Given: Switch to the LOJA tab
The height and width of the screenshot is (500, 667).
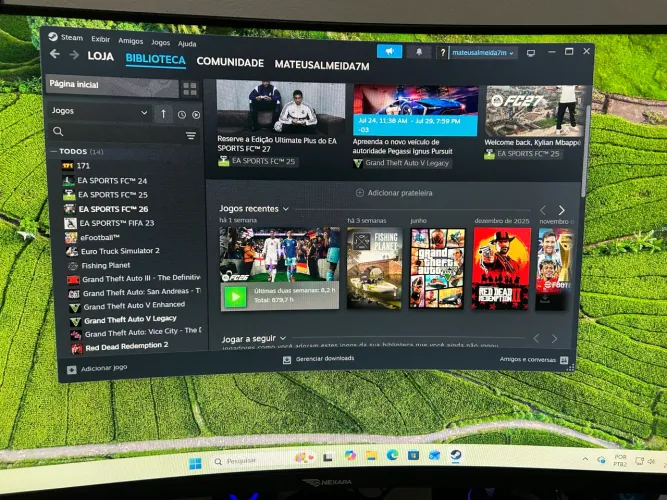Looking at the screenshot, I should [101, 56].
